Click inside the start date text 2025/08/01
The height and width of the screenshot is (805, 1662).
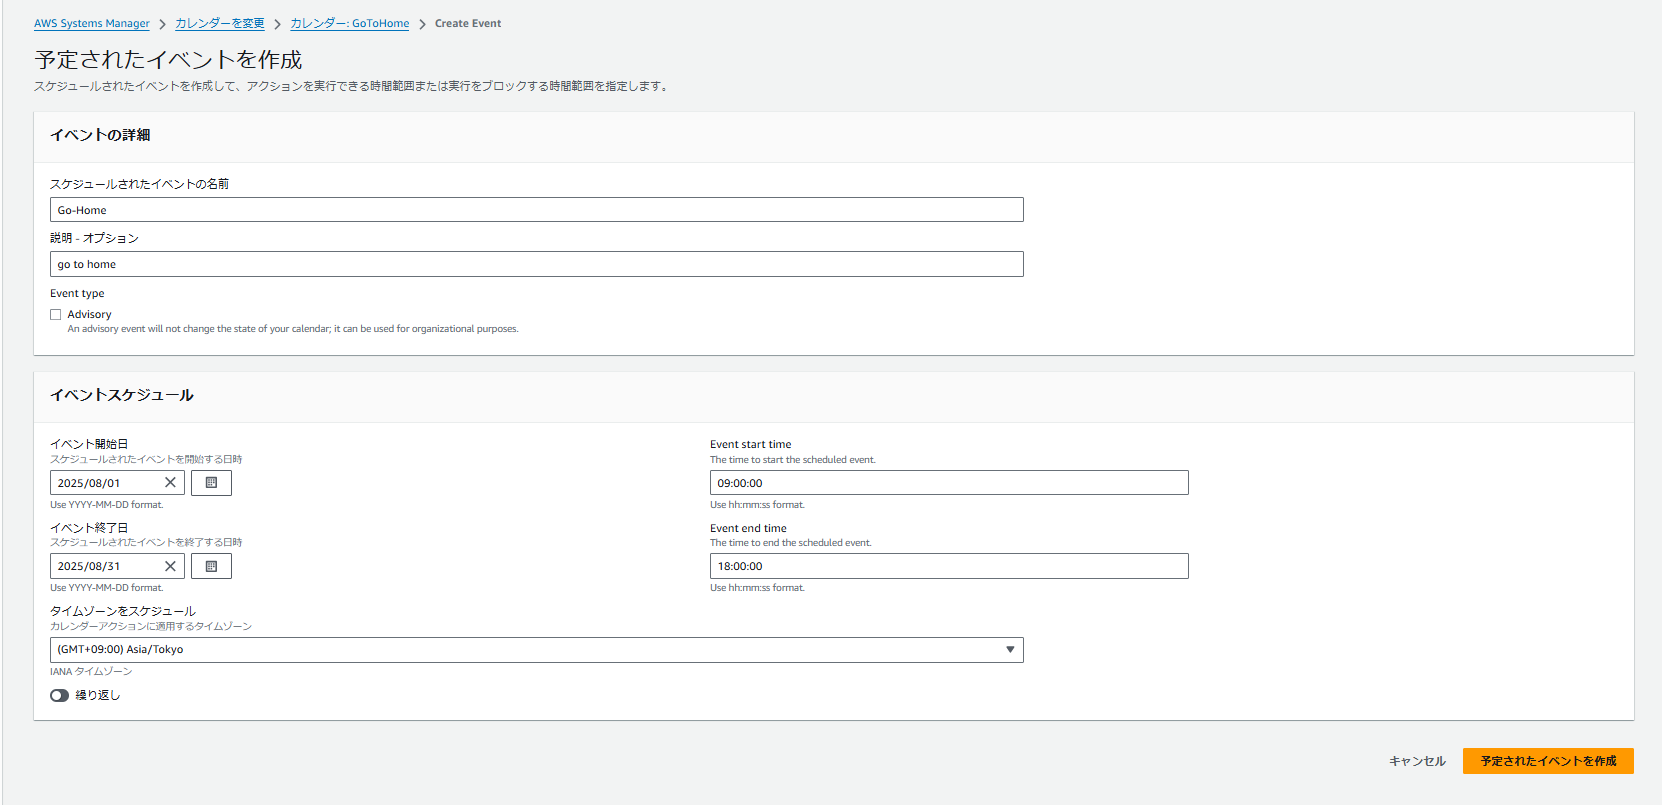(100, 483)
